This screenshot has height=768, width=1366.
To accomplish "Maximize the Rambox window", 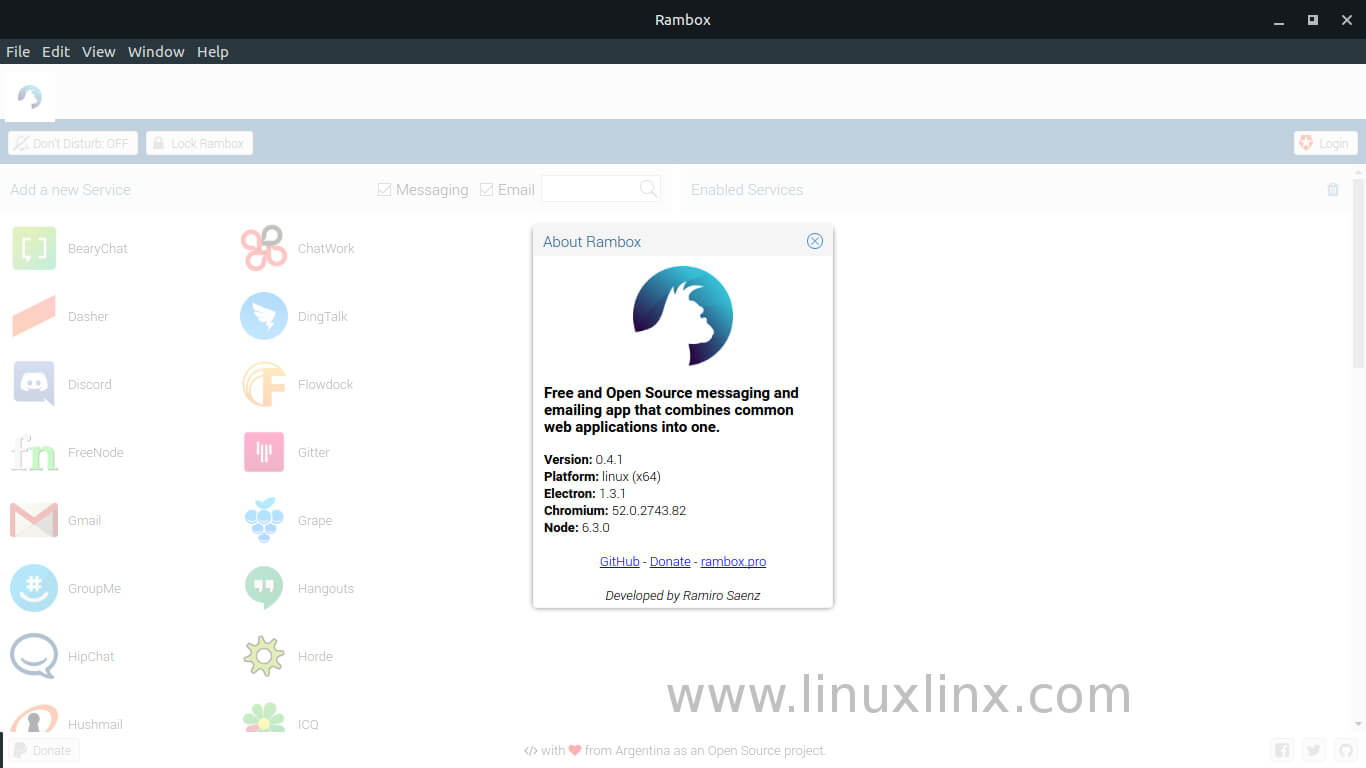I will [x=1313, y=19].
